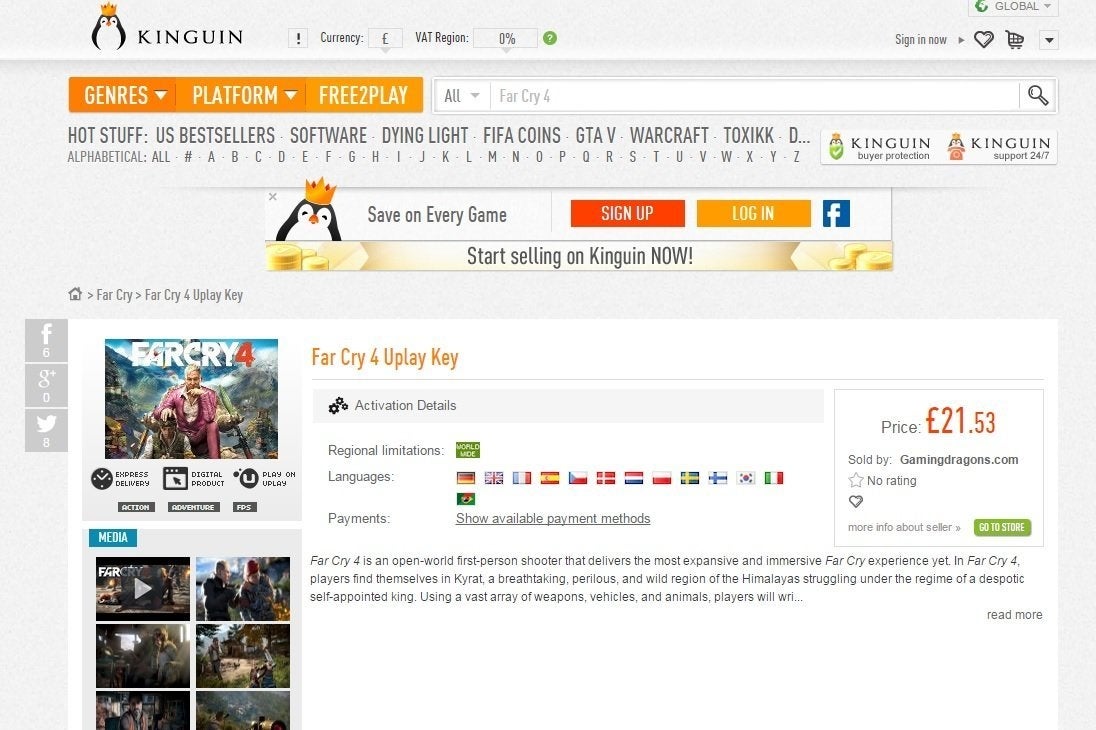Click the seller rating star
Viewport: 1096px width, 730px height.
coord(855,481)
